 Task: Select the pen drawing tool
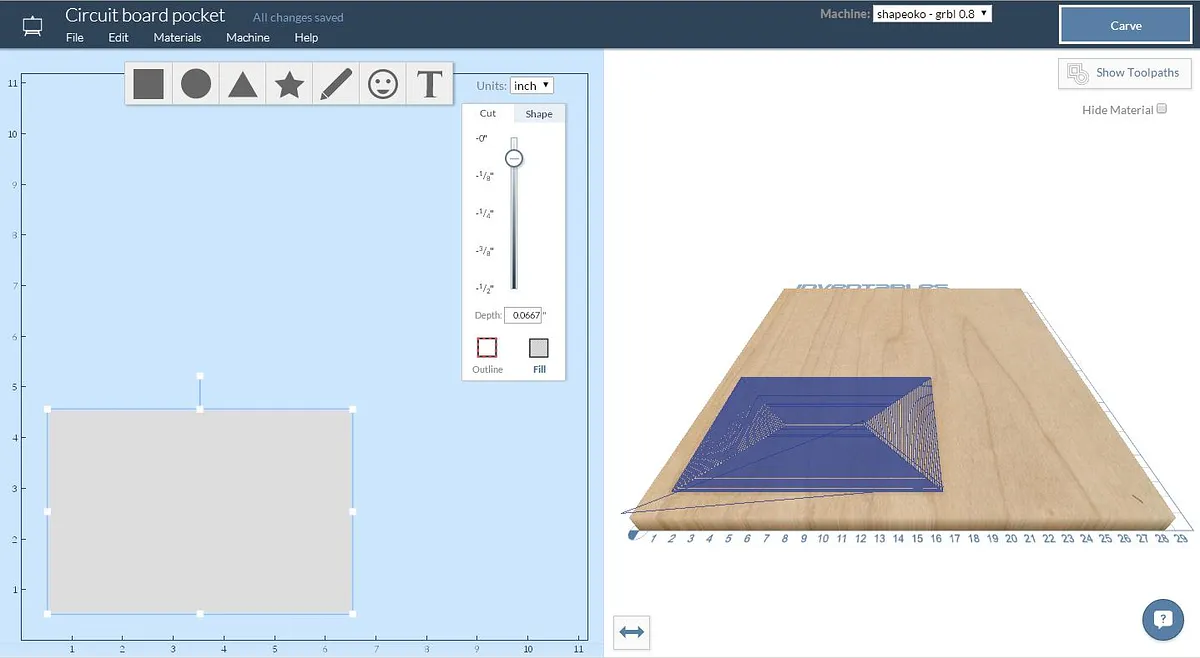(x=335, y=84)
